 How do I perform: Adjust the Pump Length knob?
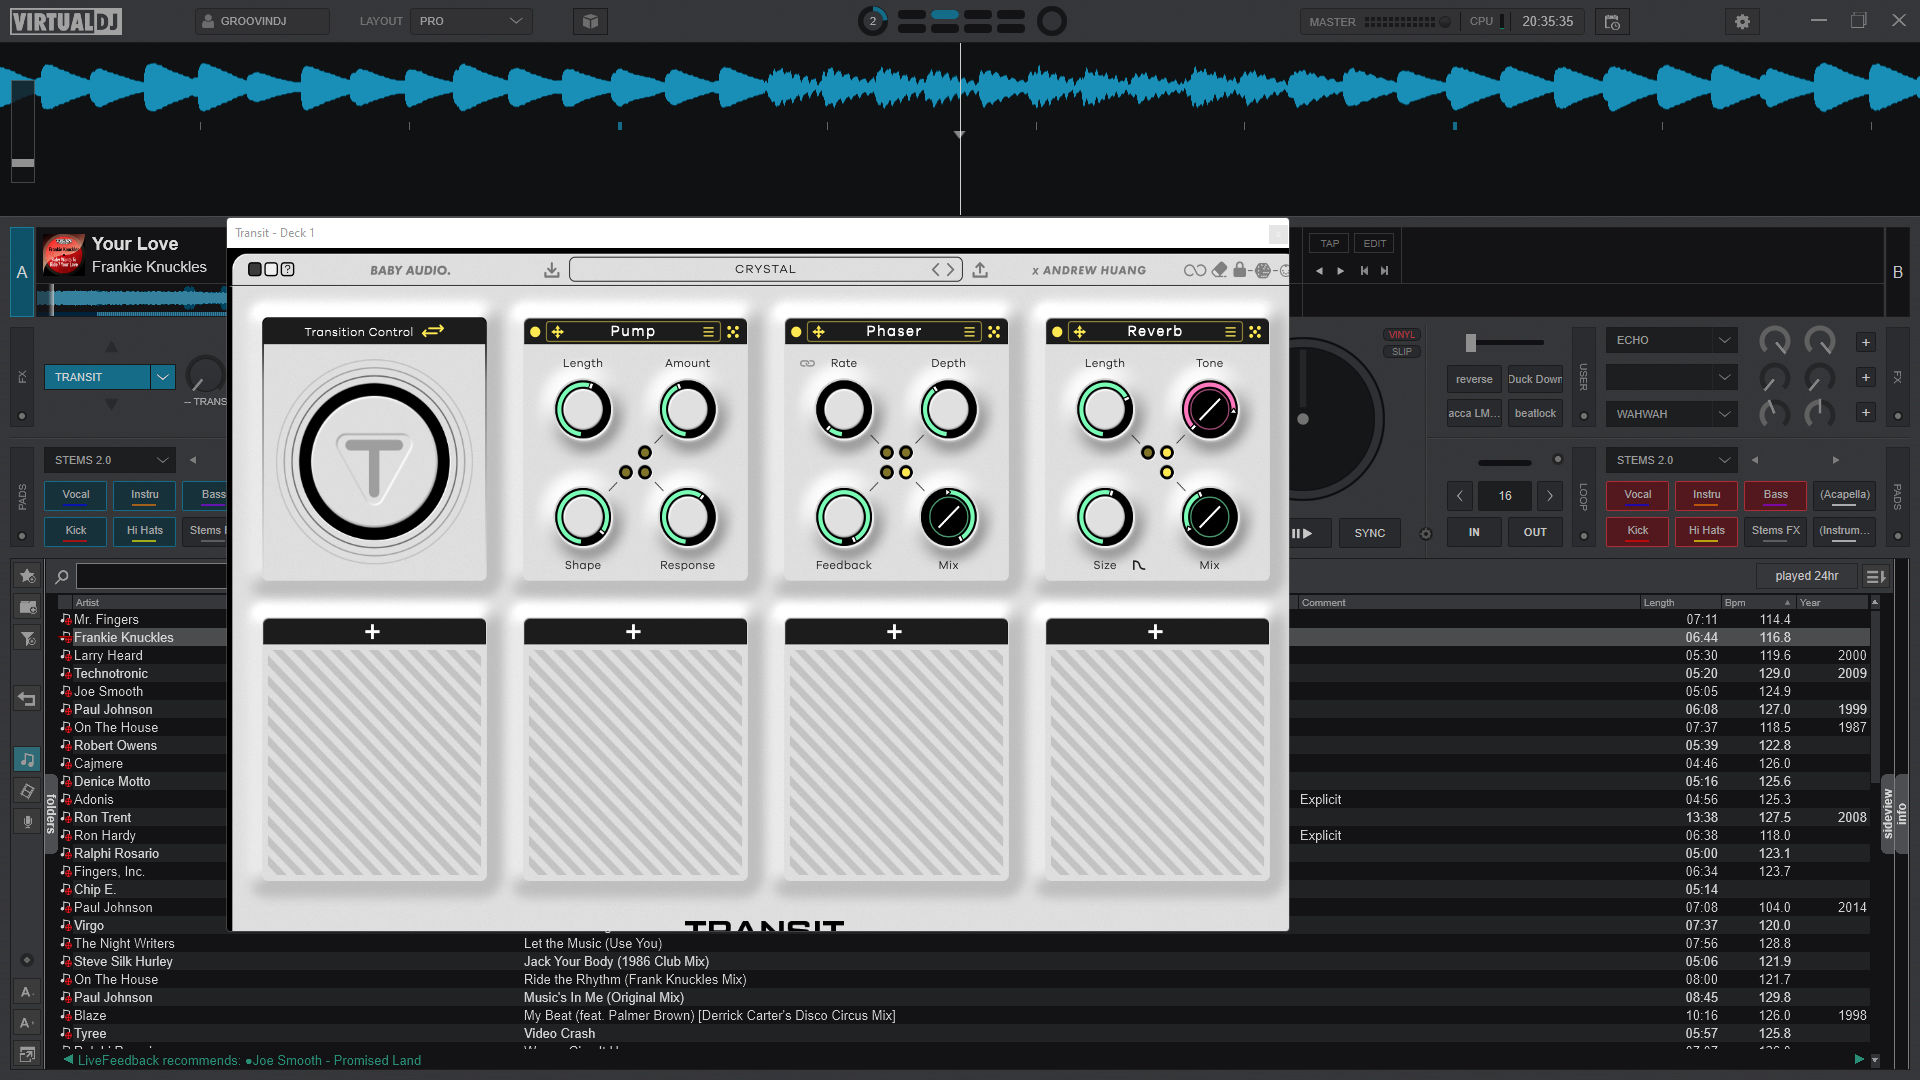[583, 410]
